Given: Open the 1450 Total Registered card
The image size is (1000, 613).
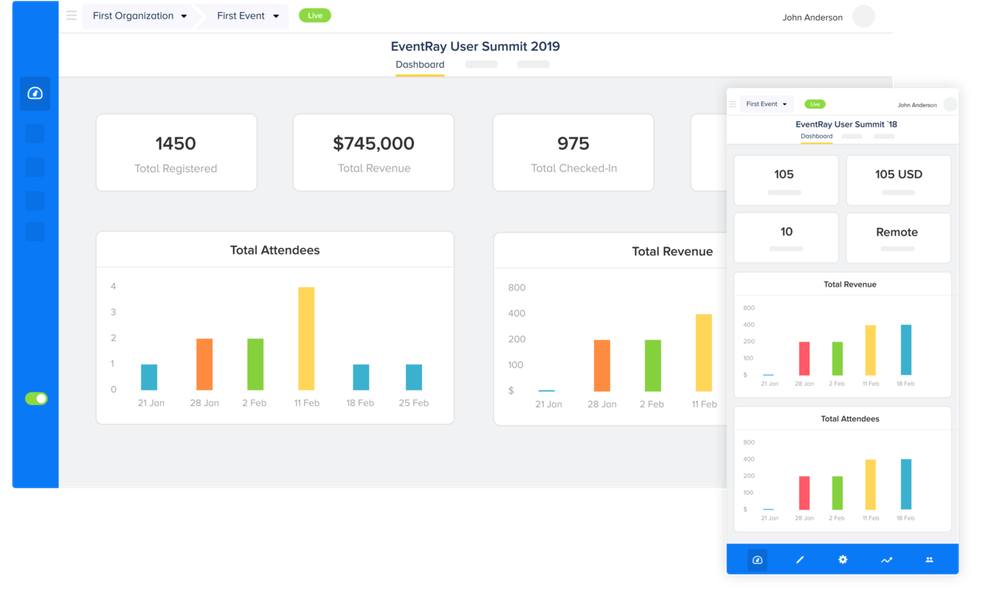Looking at the screenshot, I should point(177,152).
